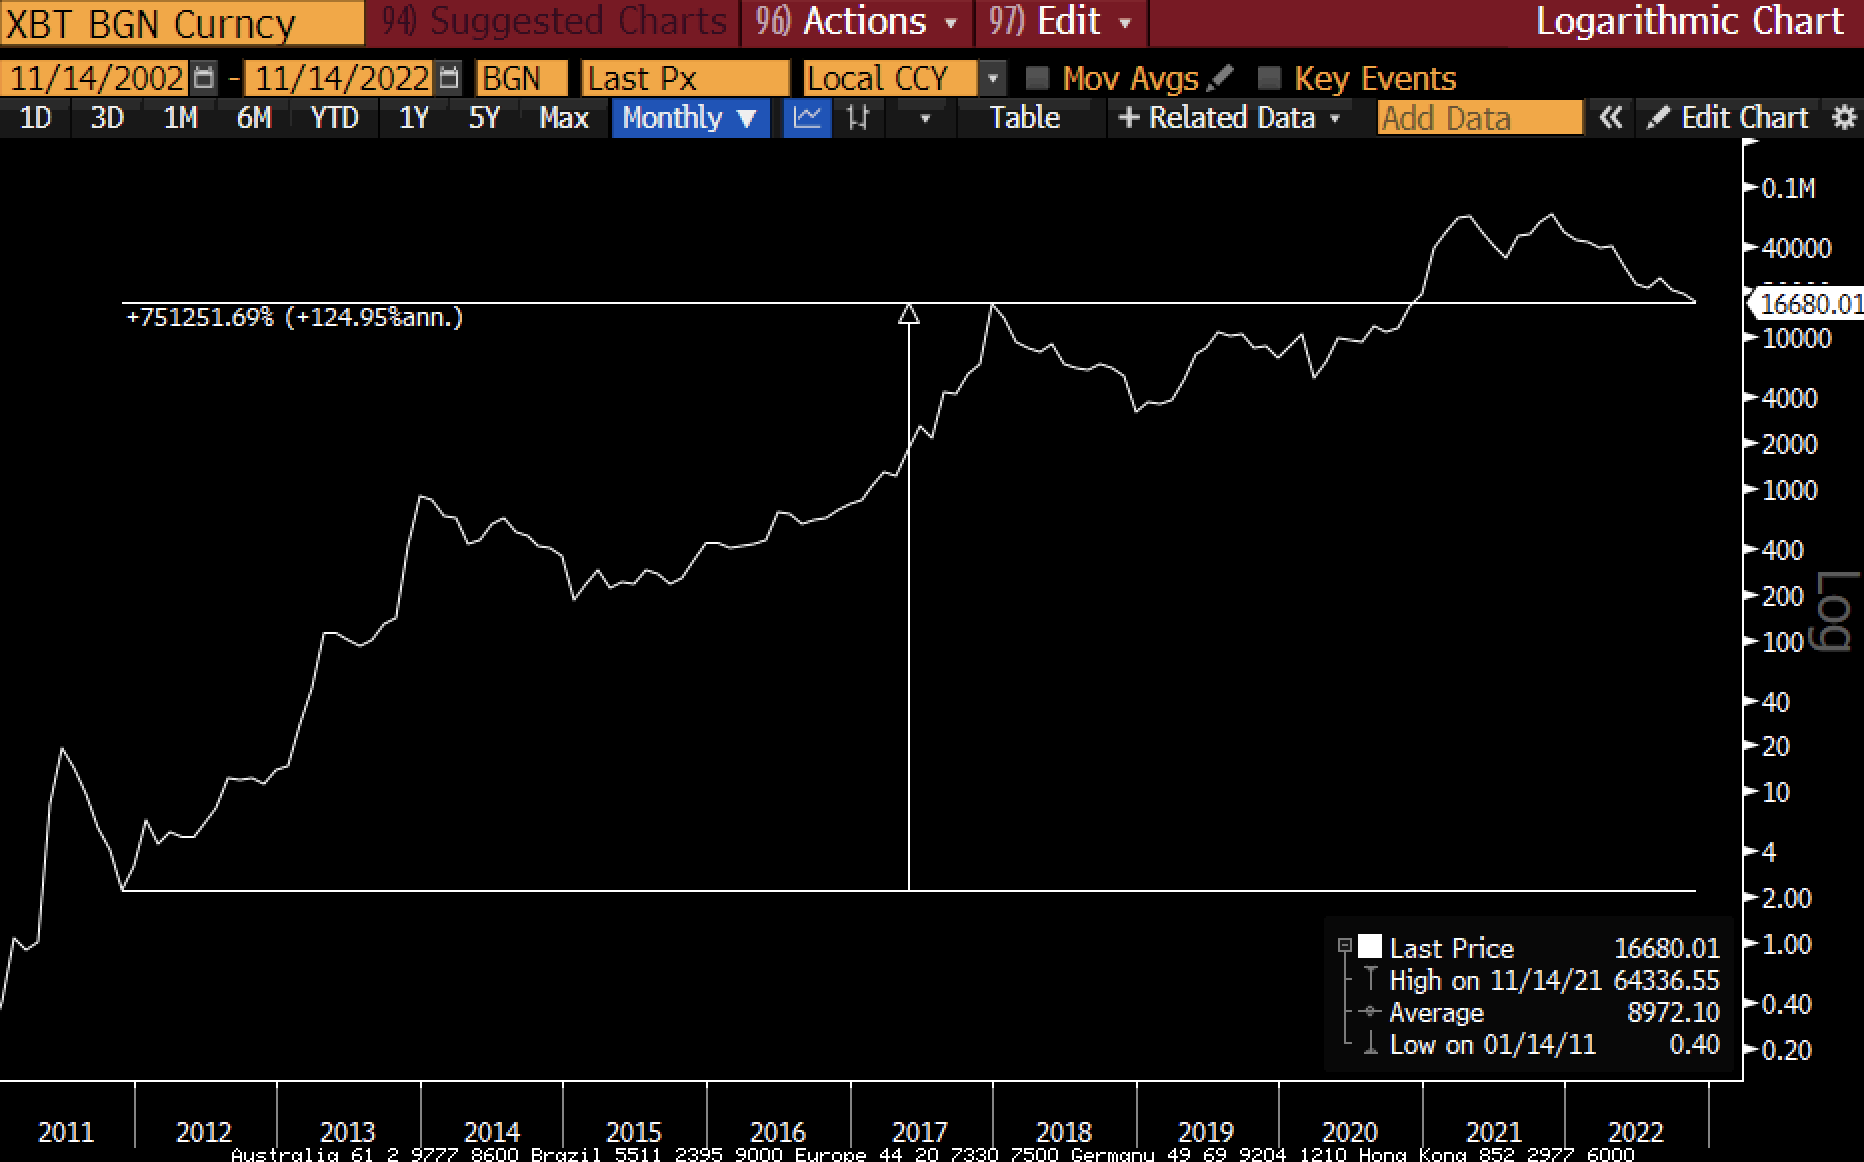Edit moving averages with the pencil icon

click(x=1220, y=78)
